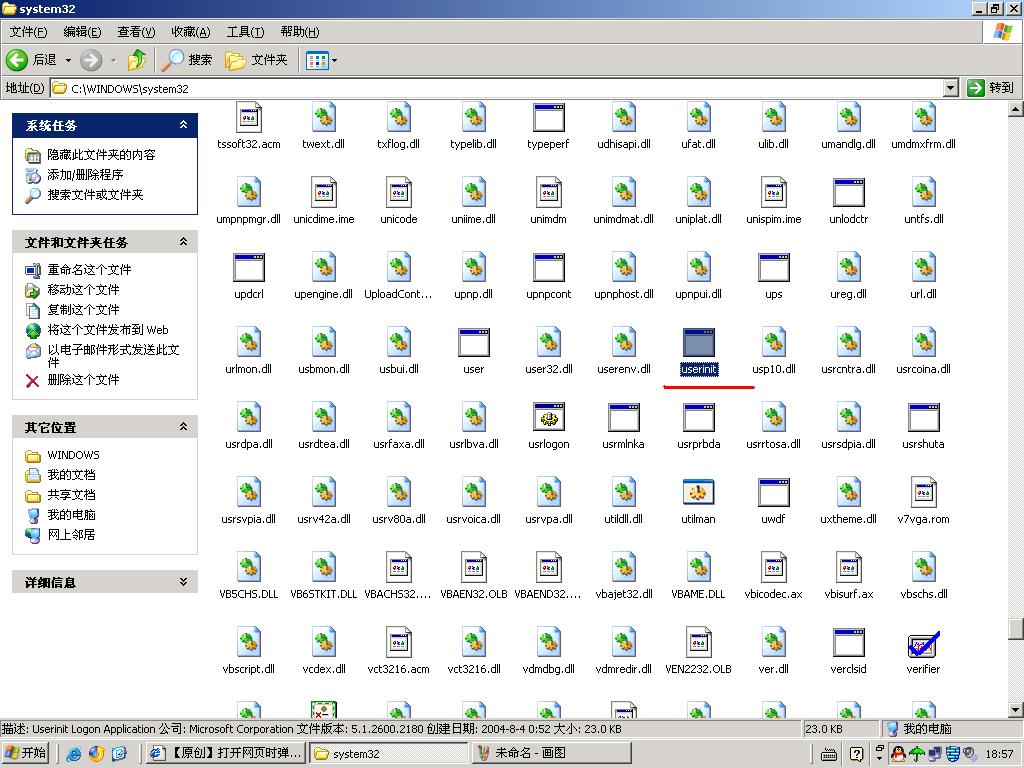Open the Views dropdown button
This screenshot has height=768, width=1024.
point(322,60)
